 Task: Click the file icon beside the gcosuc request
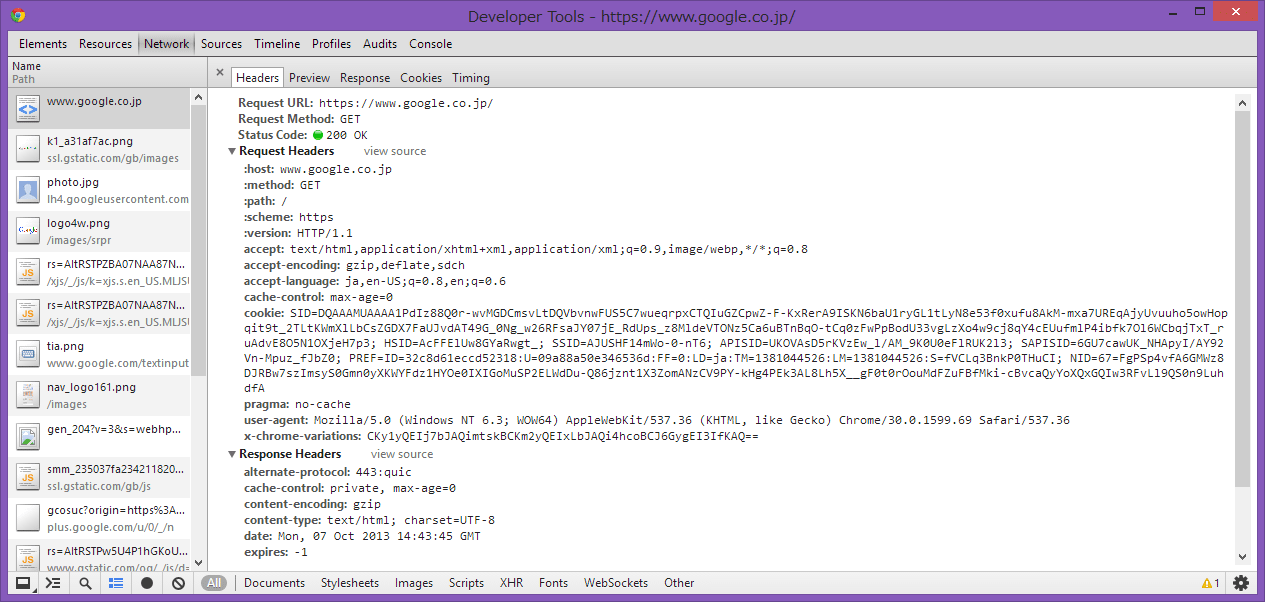tap(28, 518)
